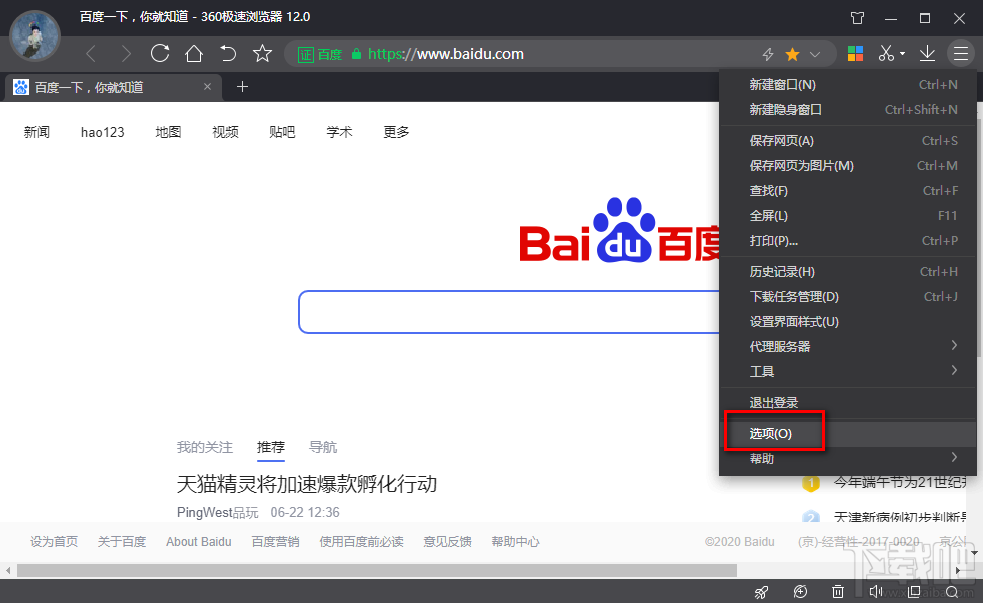This screenshot has width=983, height=603.
Task: Open the hao123 link
Action: (x=102, y=131)
